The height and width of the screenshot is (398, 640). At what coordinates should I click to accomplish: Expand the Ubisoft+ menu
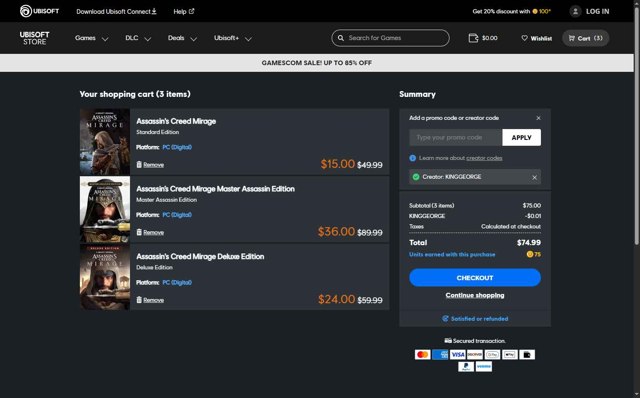233,38
